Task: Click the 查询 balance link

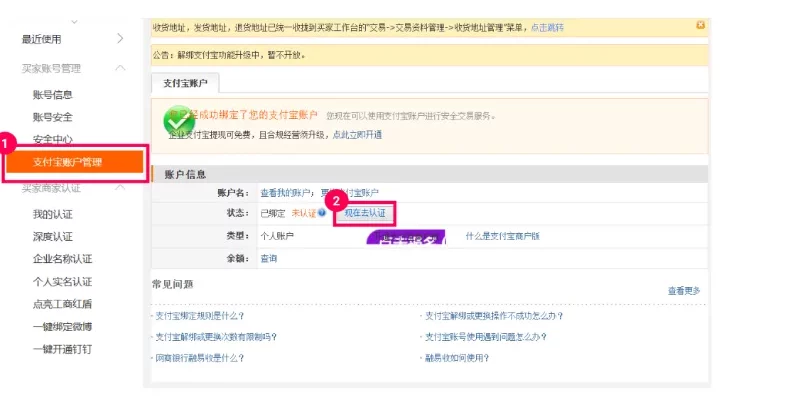Action: pos(268,259)
